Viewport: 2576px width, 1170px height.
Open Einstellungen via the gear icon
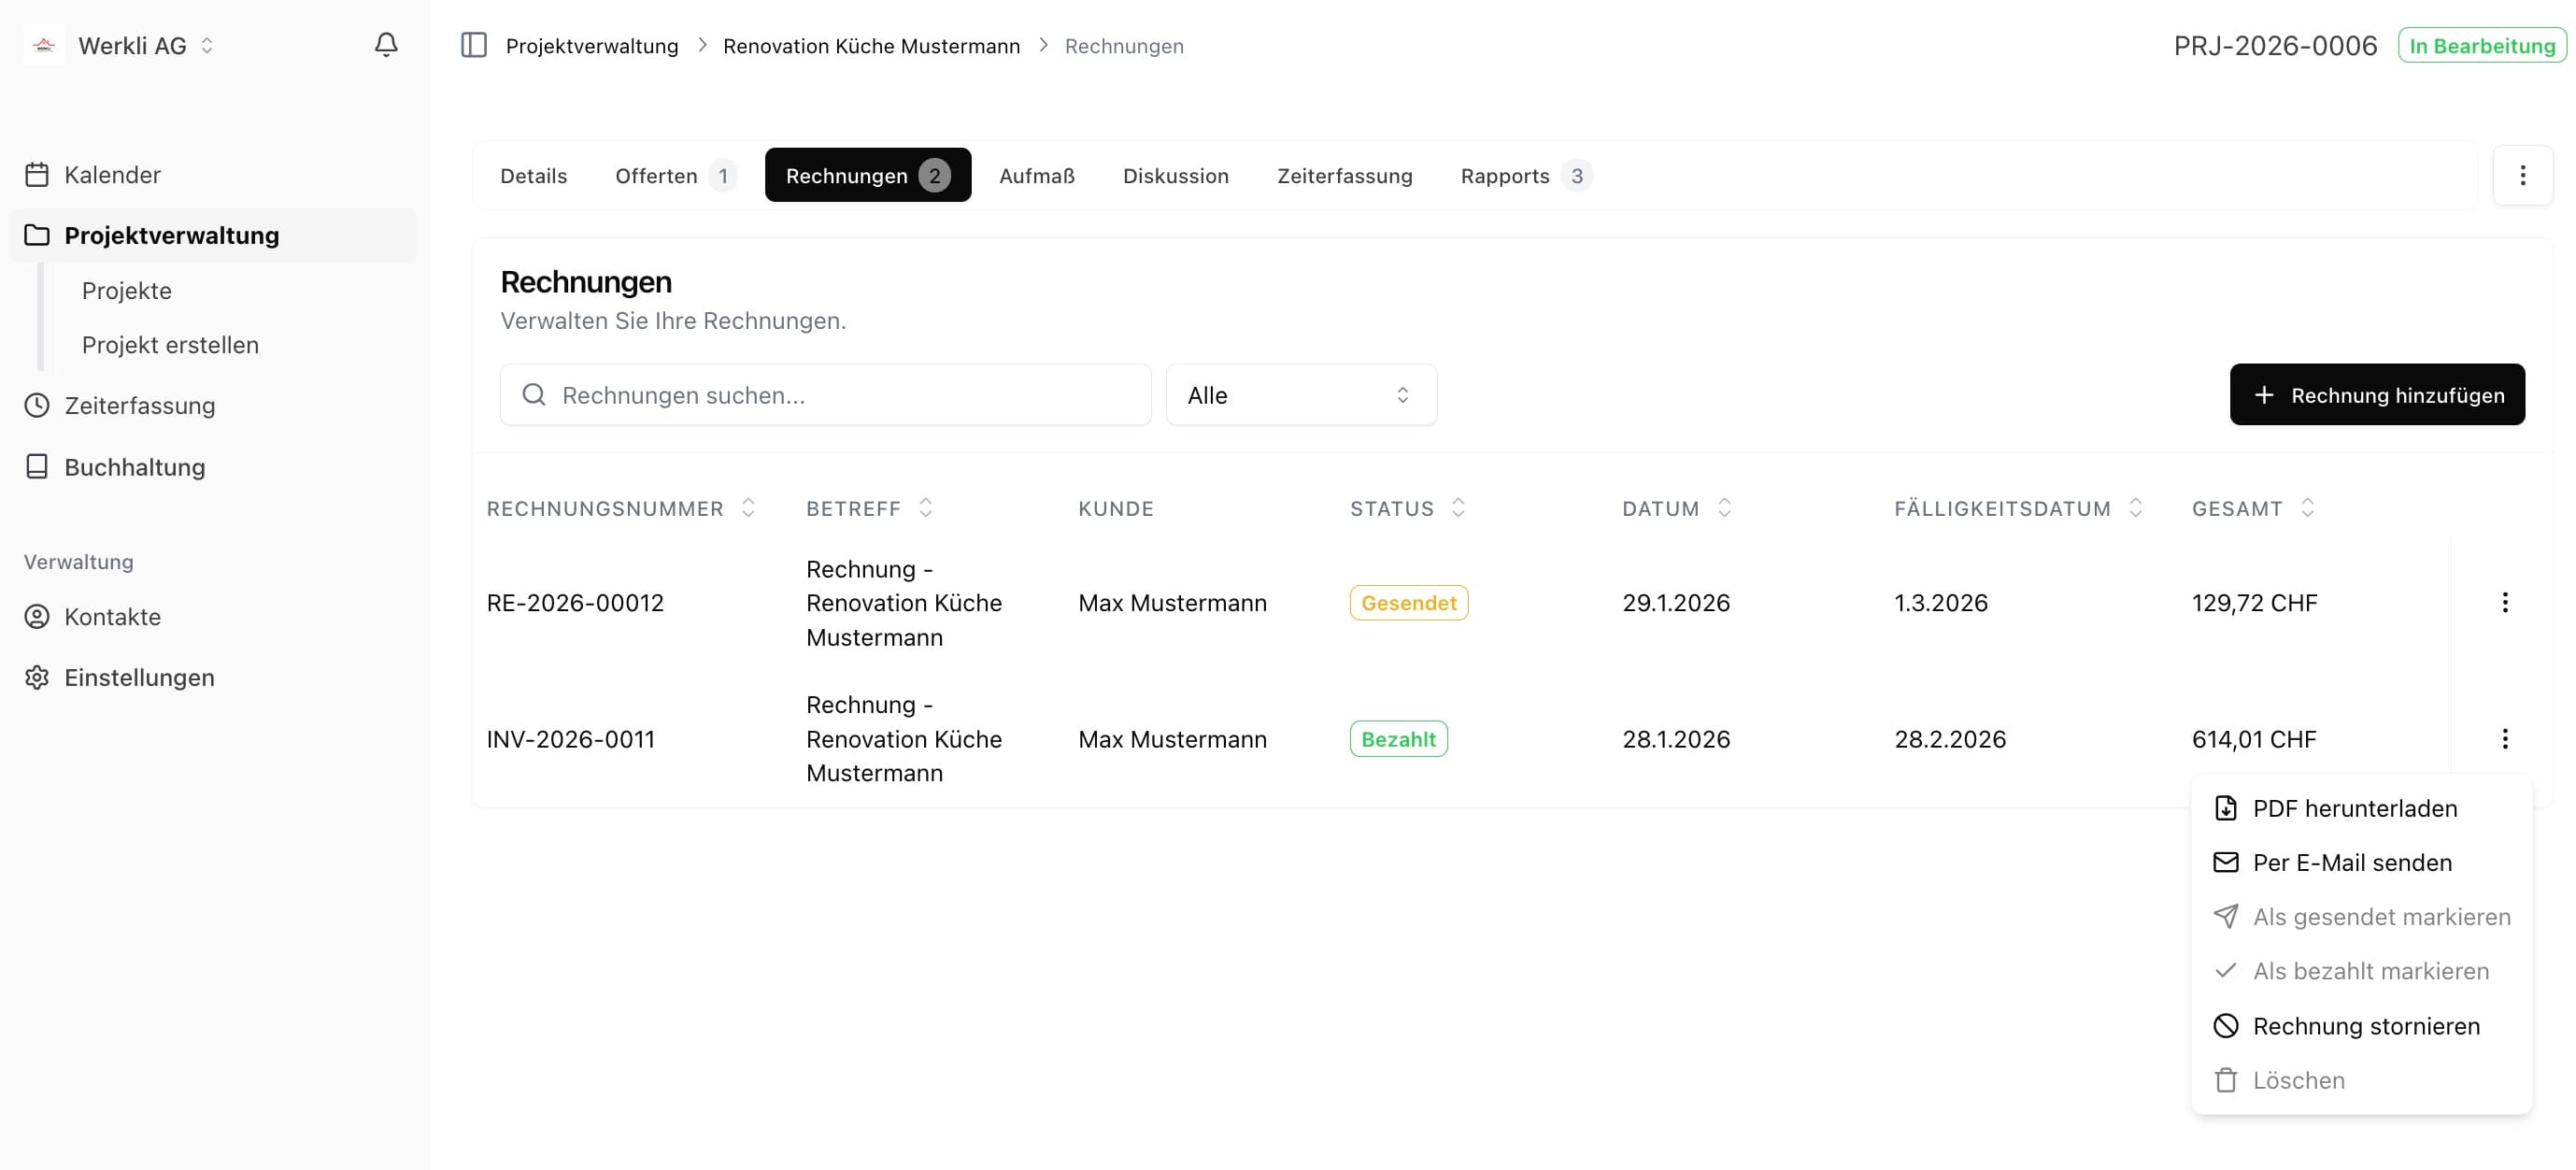click(37, 677)
